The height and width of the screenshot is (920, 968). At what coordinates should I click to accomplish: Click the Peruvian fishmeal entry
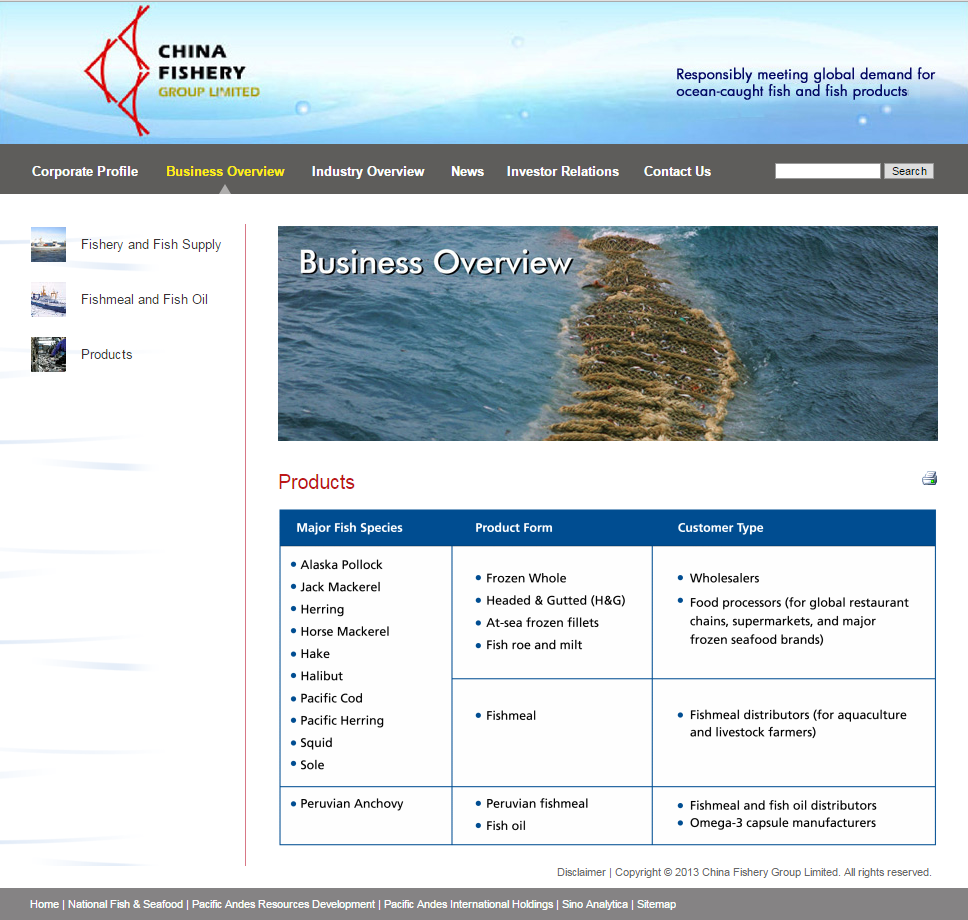pyautogui.click(x=537, y=803)
